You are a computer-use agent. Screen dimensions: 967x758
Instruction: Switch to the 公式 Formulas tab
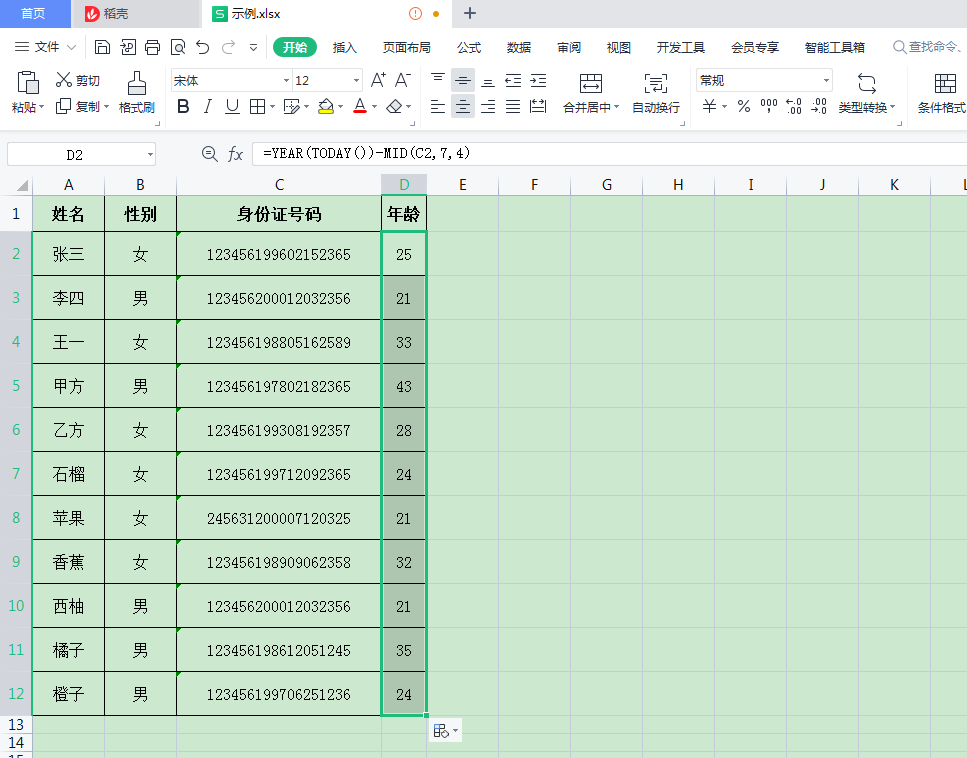coord(469,47)
